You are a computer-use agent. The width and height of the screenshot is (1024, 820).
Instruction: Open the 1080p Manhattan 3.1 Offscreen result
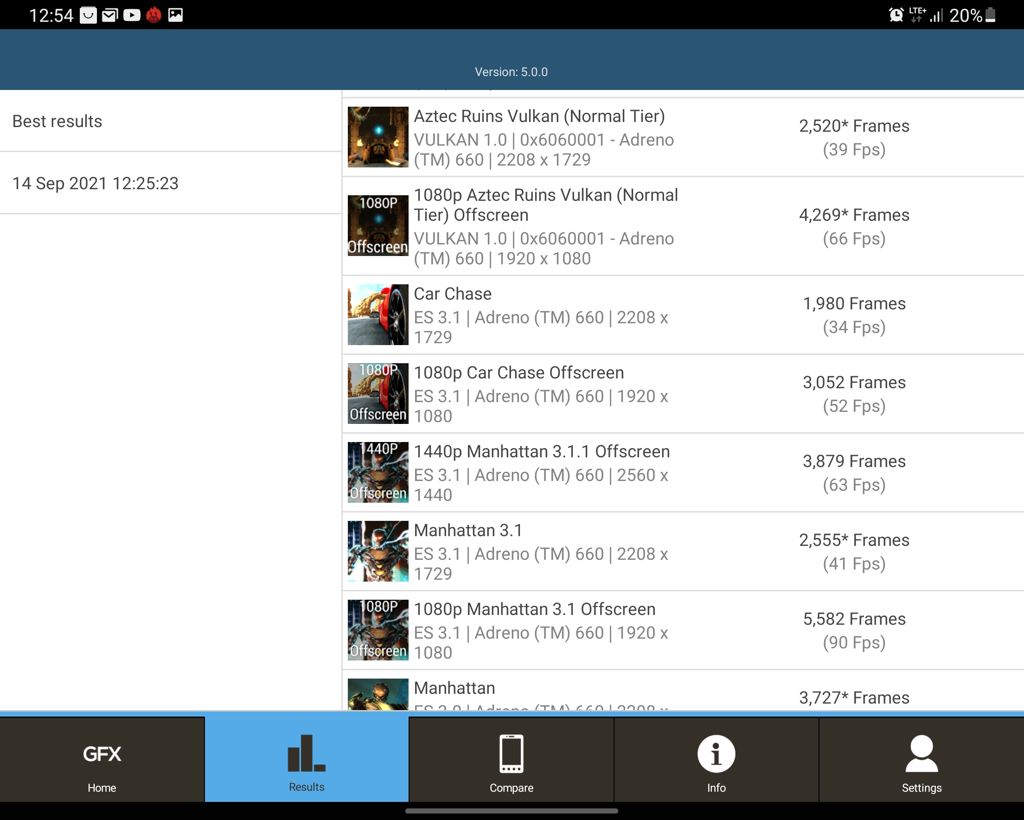(534, 610)
